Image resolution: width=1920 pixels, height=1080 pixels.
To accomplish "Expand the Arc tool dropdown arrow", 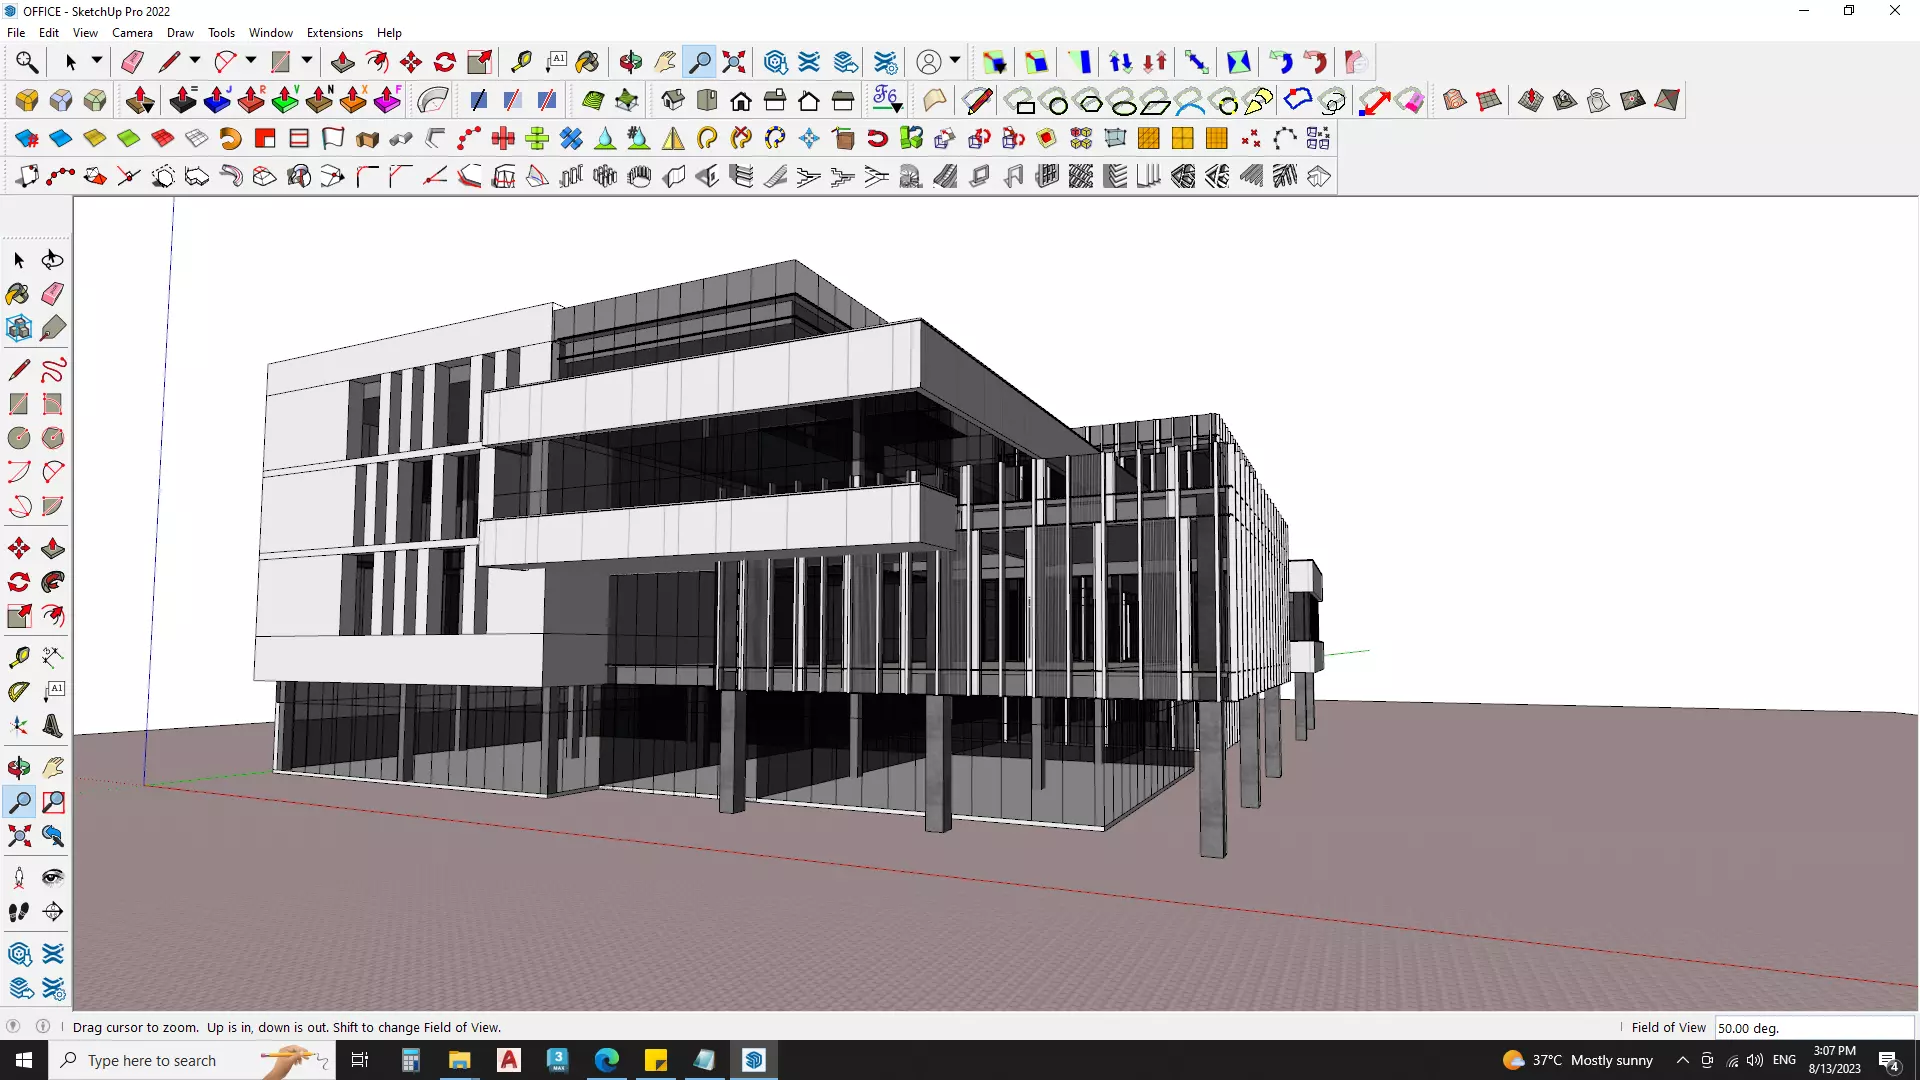I will click(251, 62).
